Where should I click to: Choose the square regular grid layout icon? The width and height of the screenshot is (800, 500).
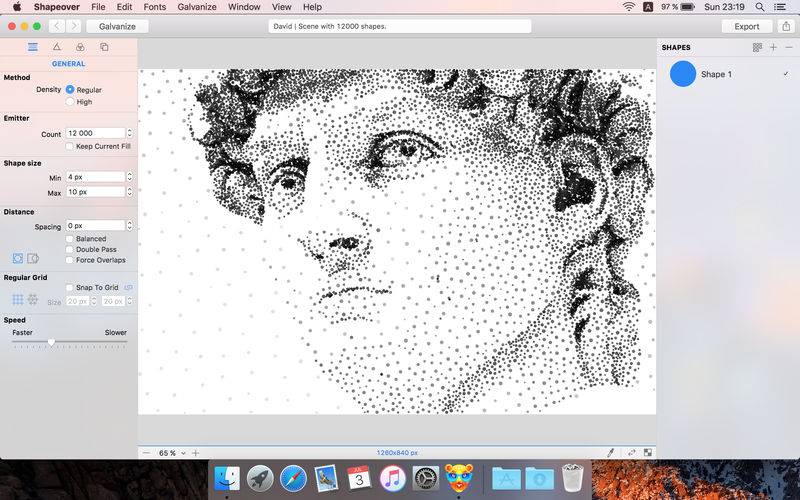point(18,299)
